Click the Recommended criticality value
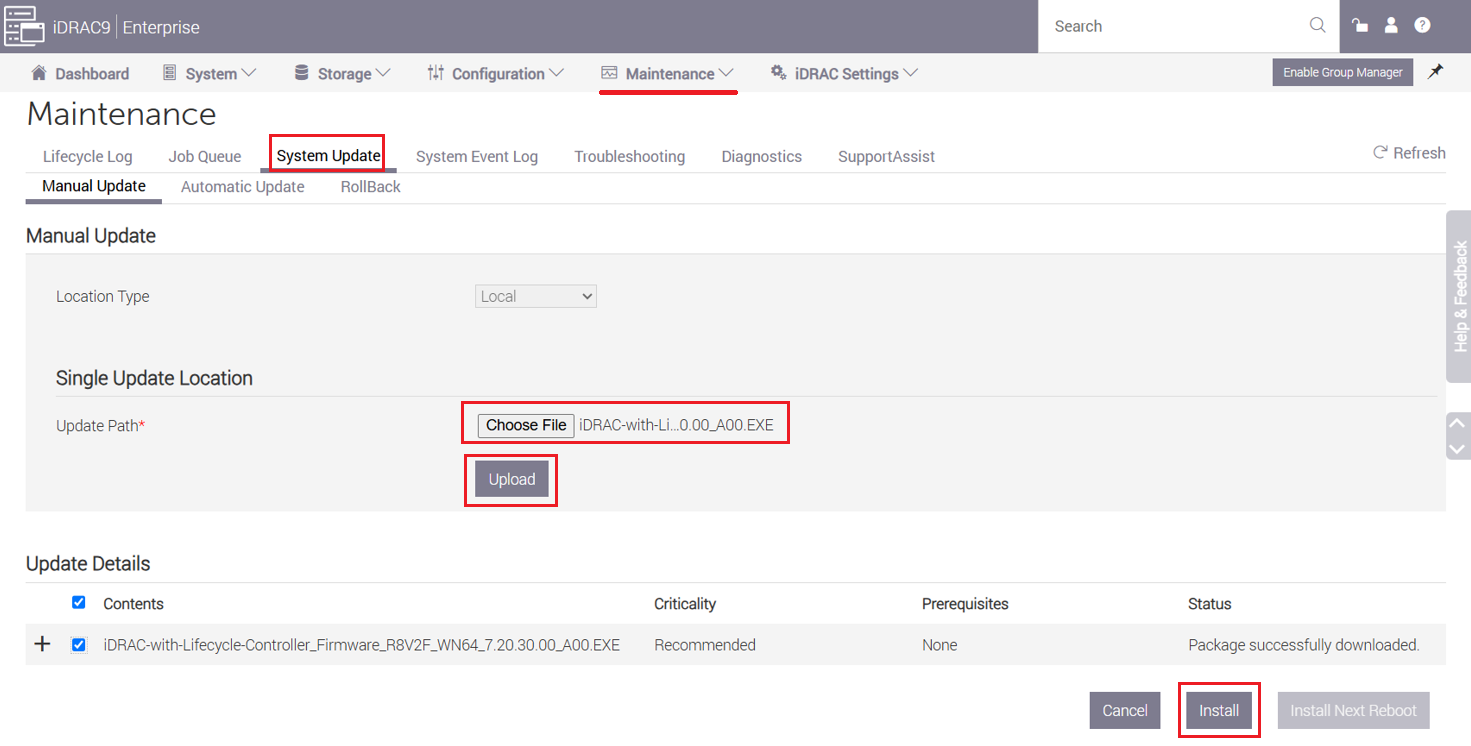 (705, 645)
